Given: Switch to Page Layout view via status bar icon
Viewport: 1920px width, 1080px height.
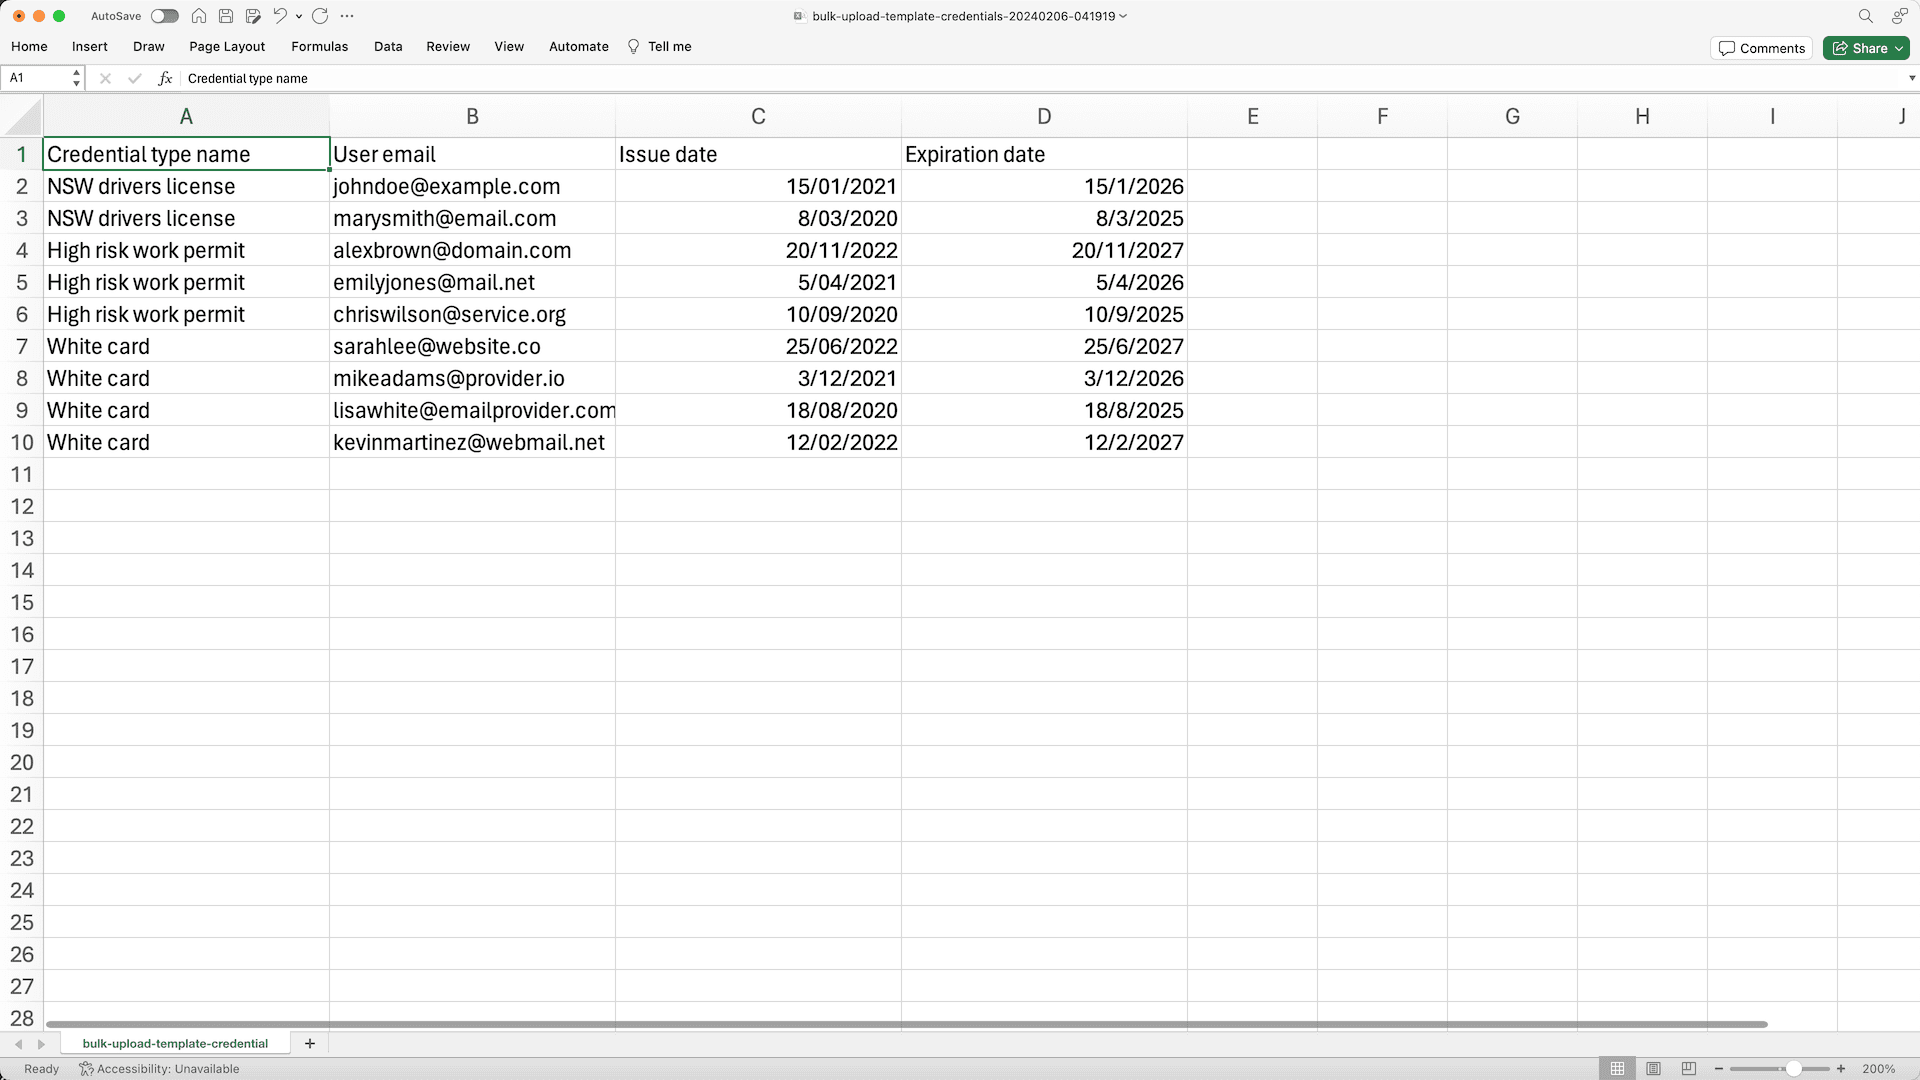Looking at the screenshot, I should [1654, 1068].
